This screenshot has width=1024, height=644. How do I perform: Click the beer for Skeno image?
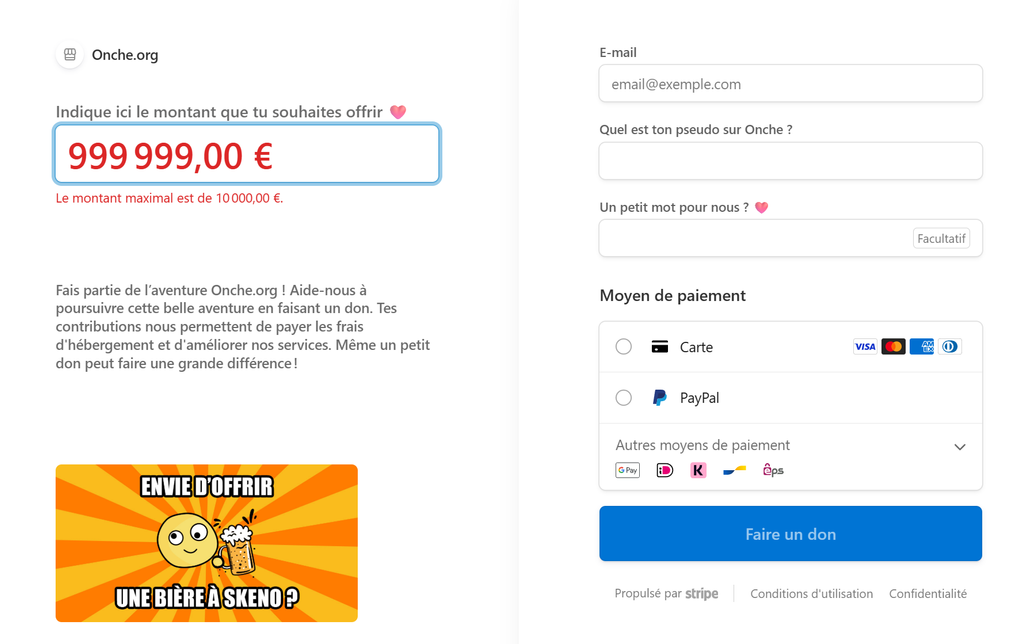[206, 543]
